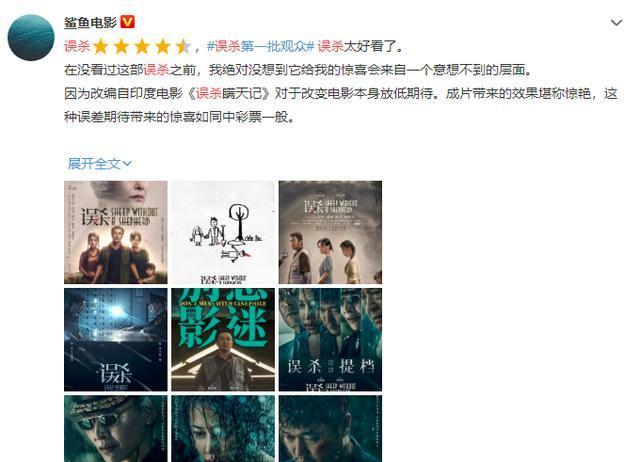The height and width of the screenshot is (462, 640).
Task: Open the dark blue 误杀 building poster
Action: pyautogui.click(x=116, y=340)
